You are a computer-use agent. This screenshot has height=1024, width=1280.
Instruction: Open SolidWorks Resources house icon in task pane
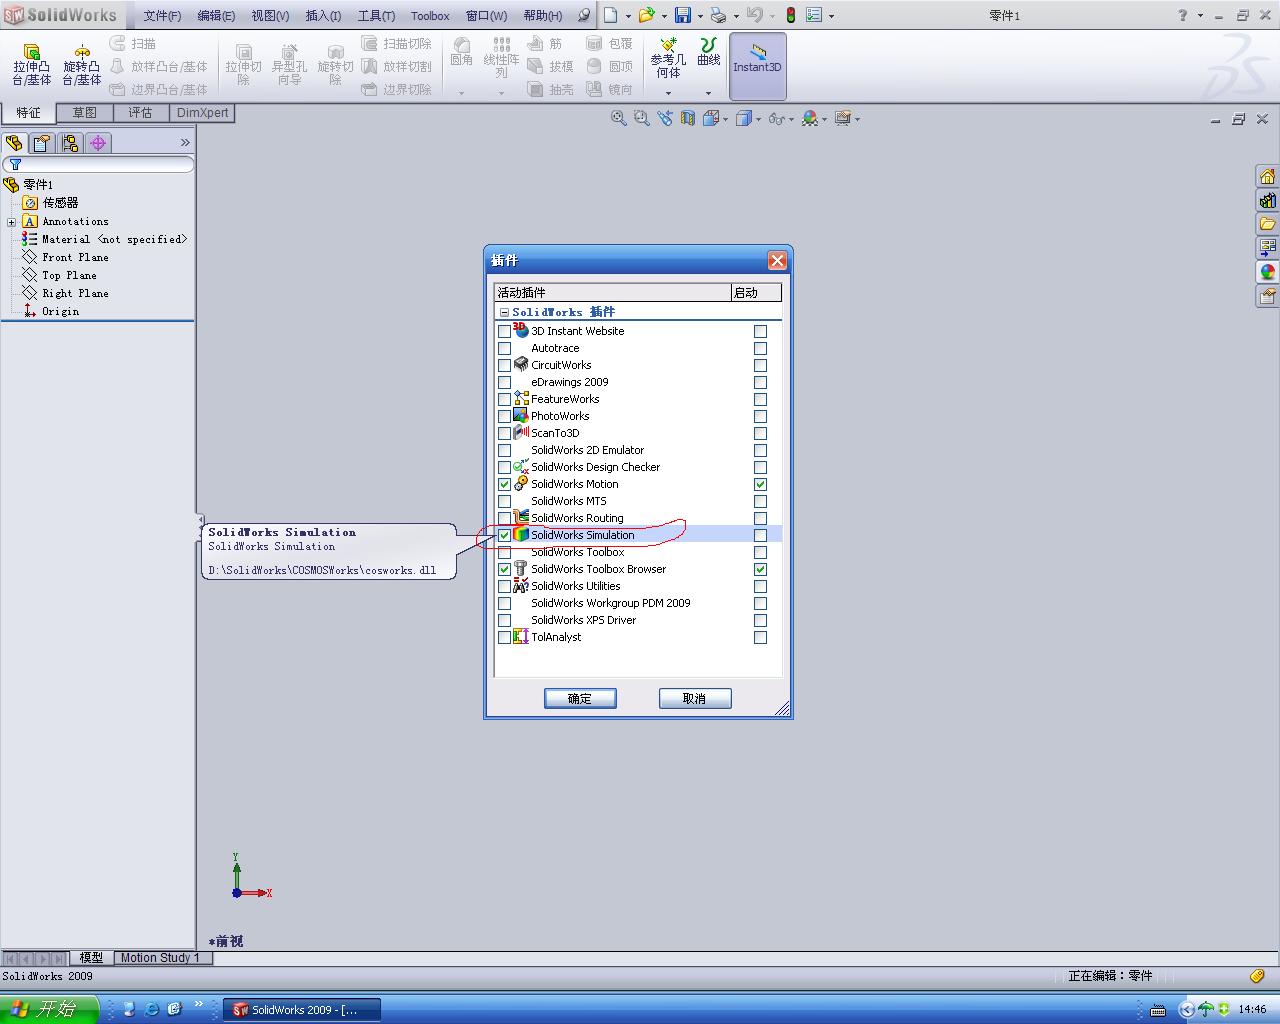click(1267, 177)
